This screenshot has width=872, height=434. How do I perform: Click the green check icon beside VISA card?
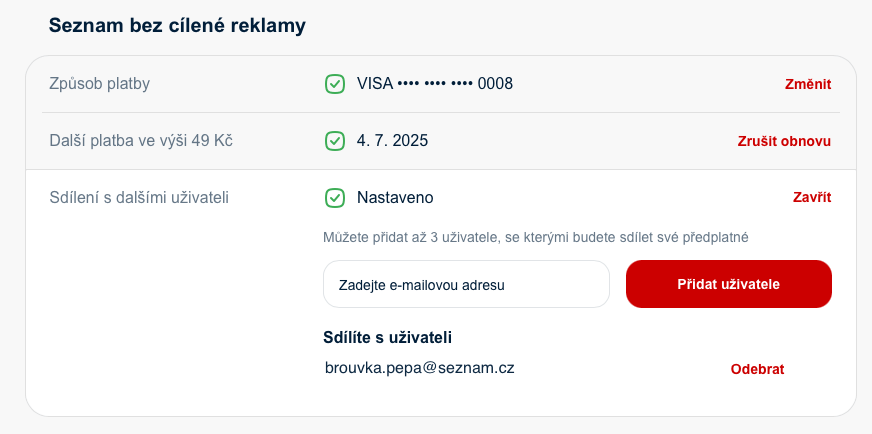click(x=335, y=84)
